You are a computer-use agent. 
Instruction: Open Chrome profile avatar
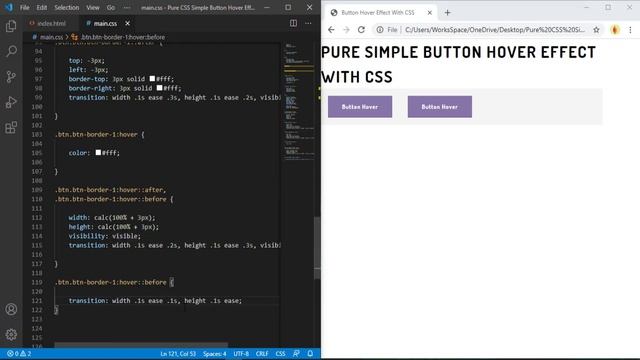(x=615, y=30)
